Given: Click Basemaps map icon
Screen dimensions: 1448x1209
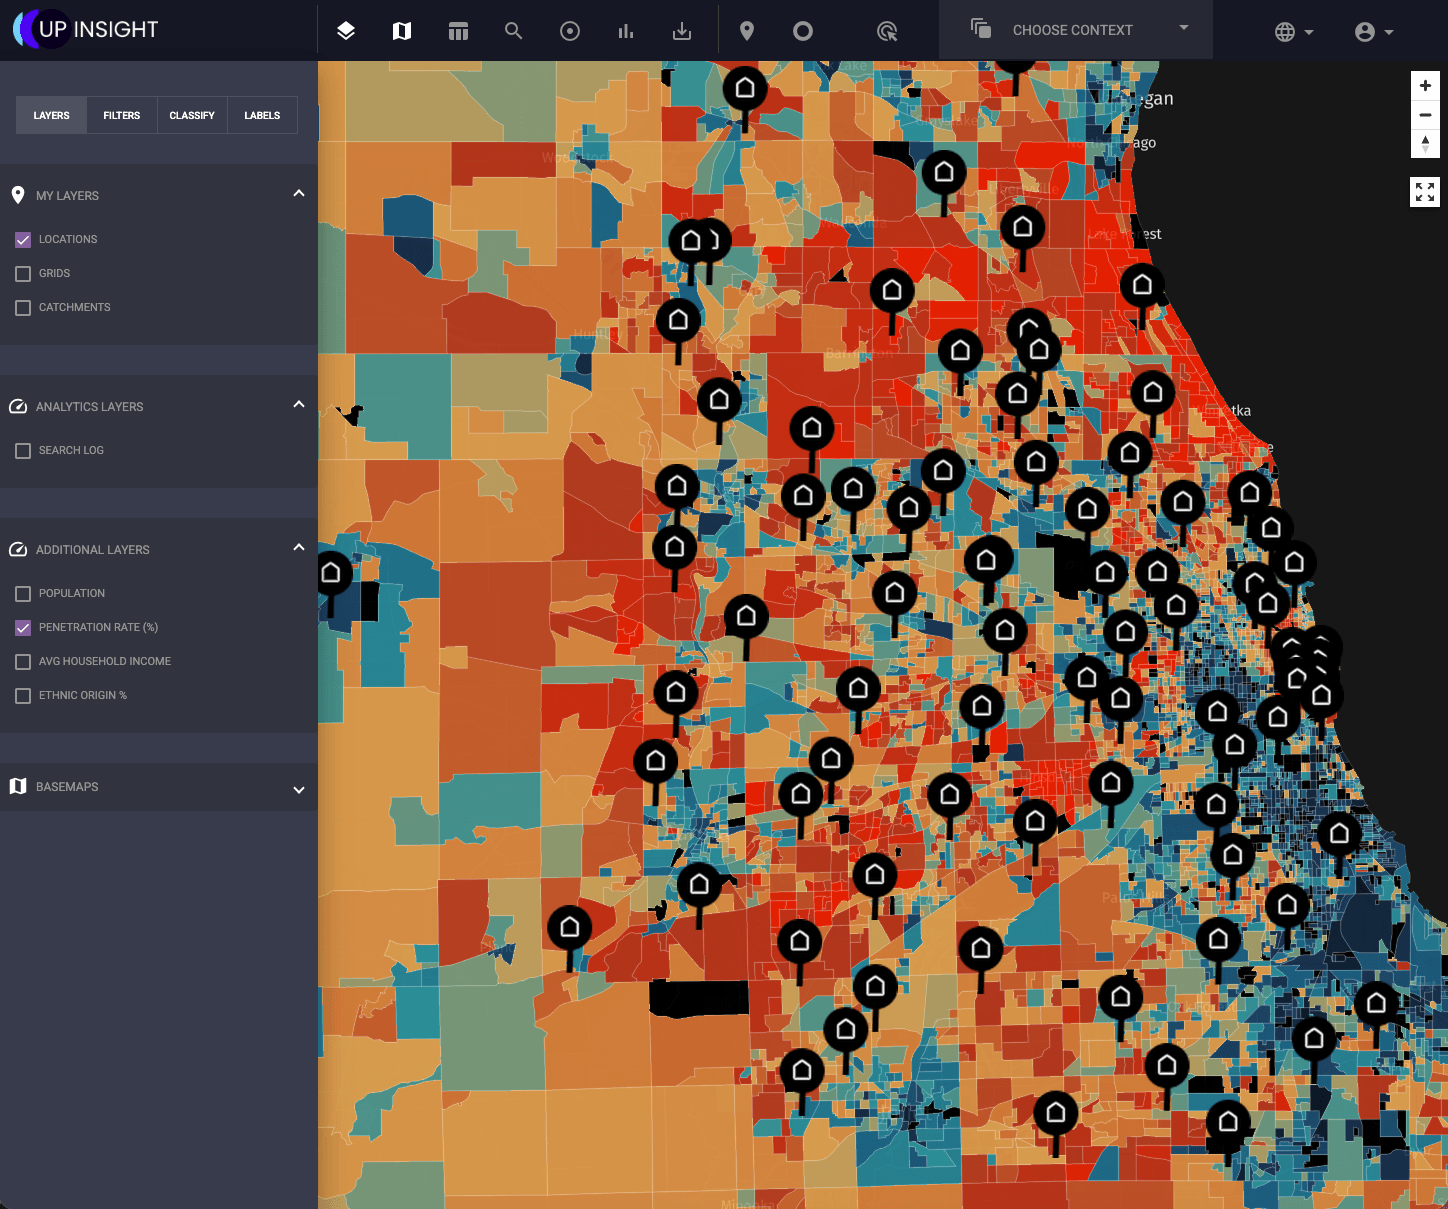Looking at the screenshot, I should (18, 786).
